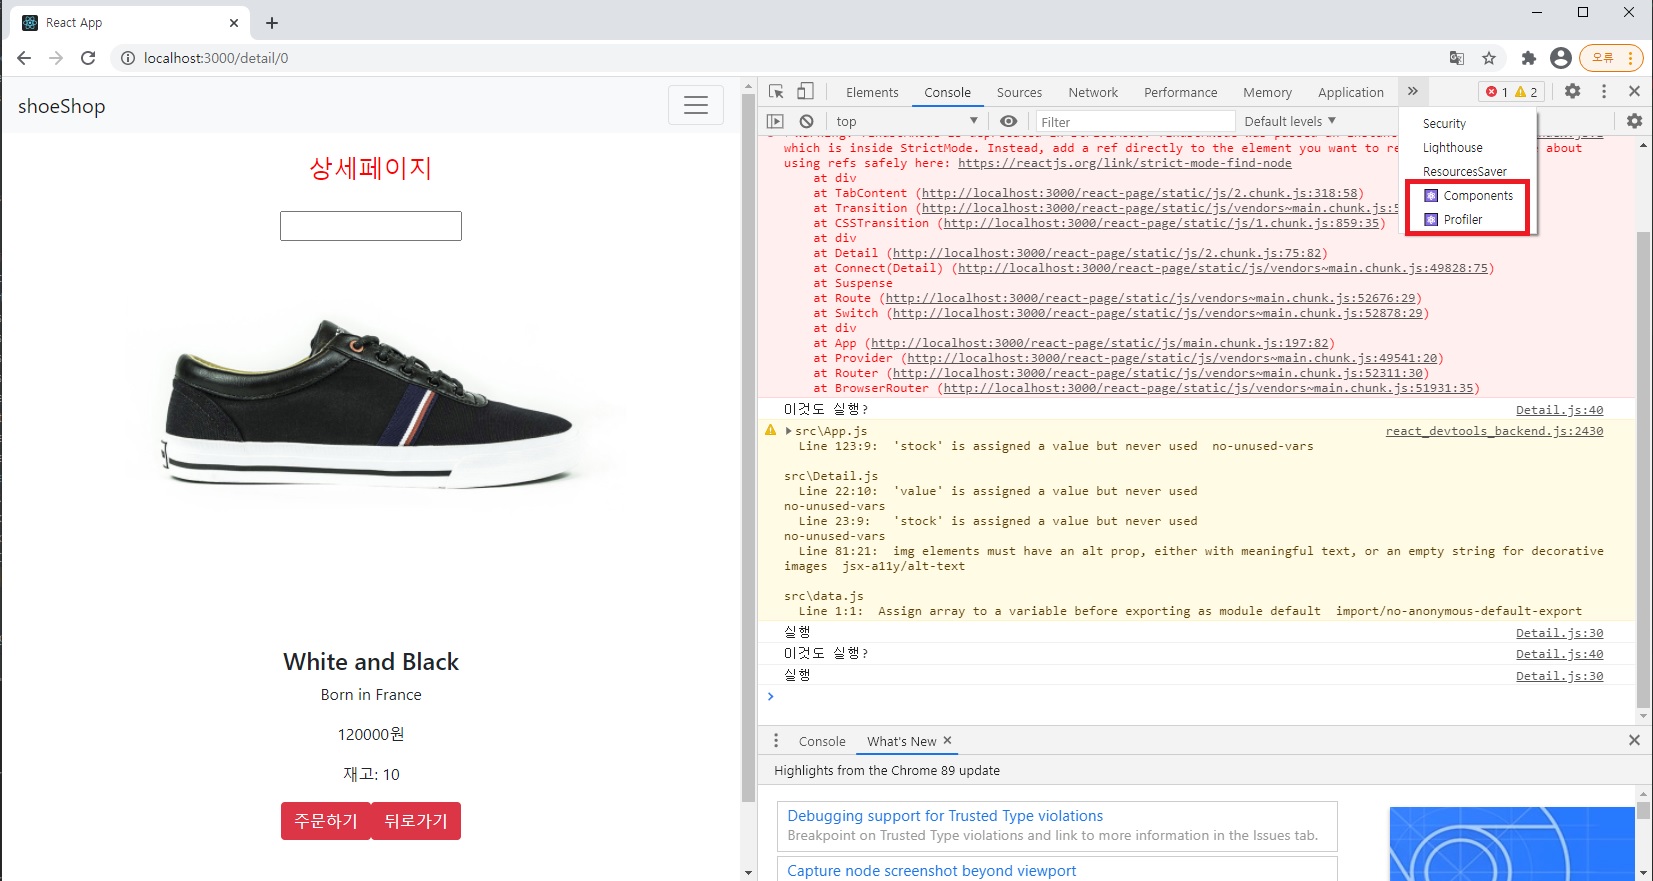The height and width of the screenshot is (881, 1653).
Task: Click the localhost address bar URL
Action: (216, 58)
